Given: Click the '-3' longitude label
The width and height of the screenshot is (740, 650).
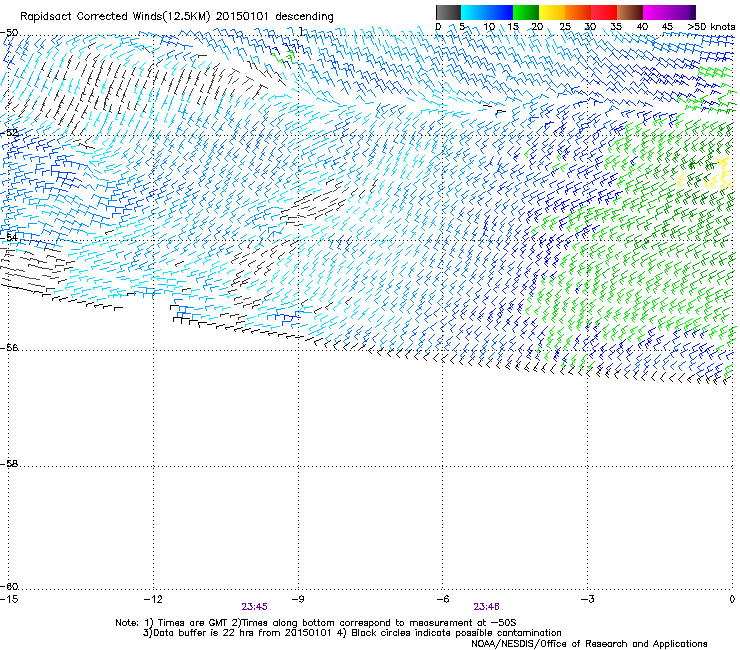Looking at the screenshot, I should point(587,599).
